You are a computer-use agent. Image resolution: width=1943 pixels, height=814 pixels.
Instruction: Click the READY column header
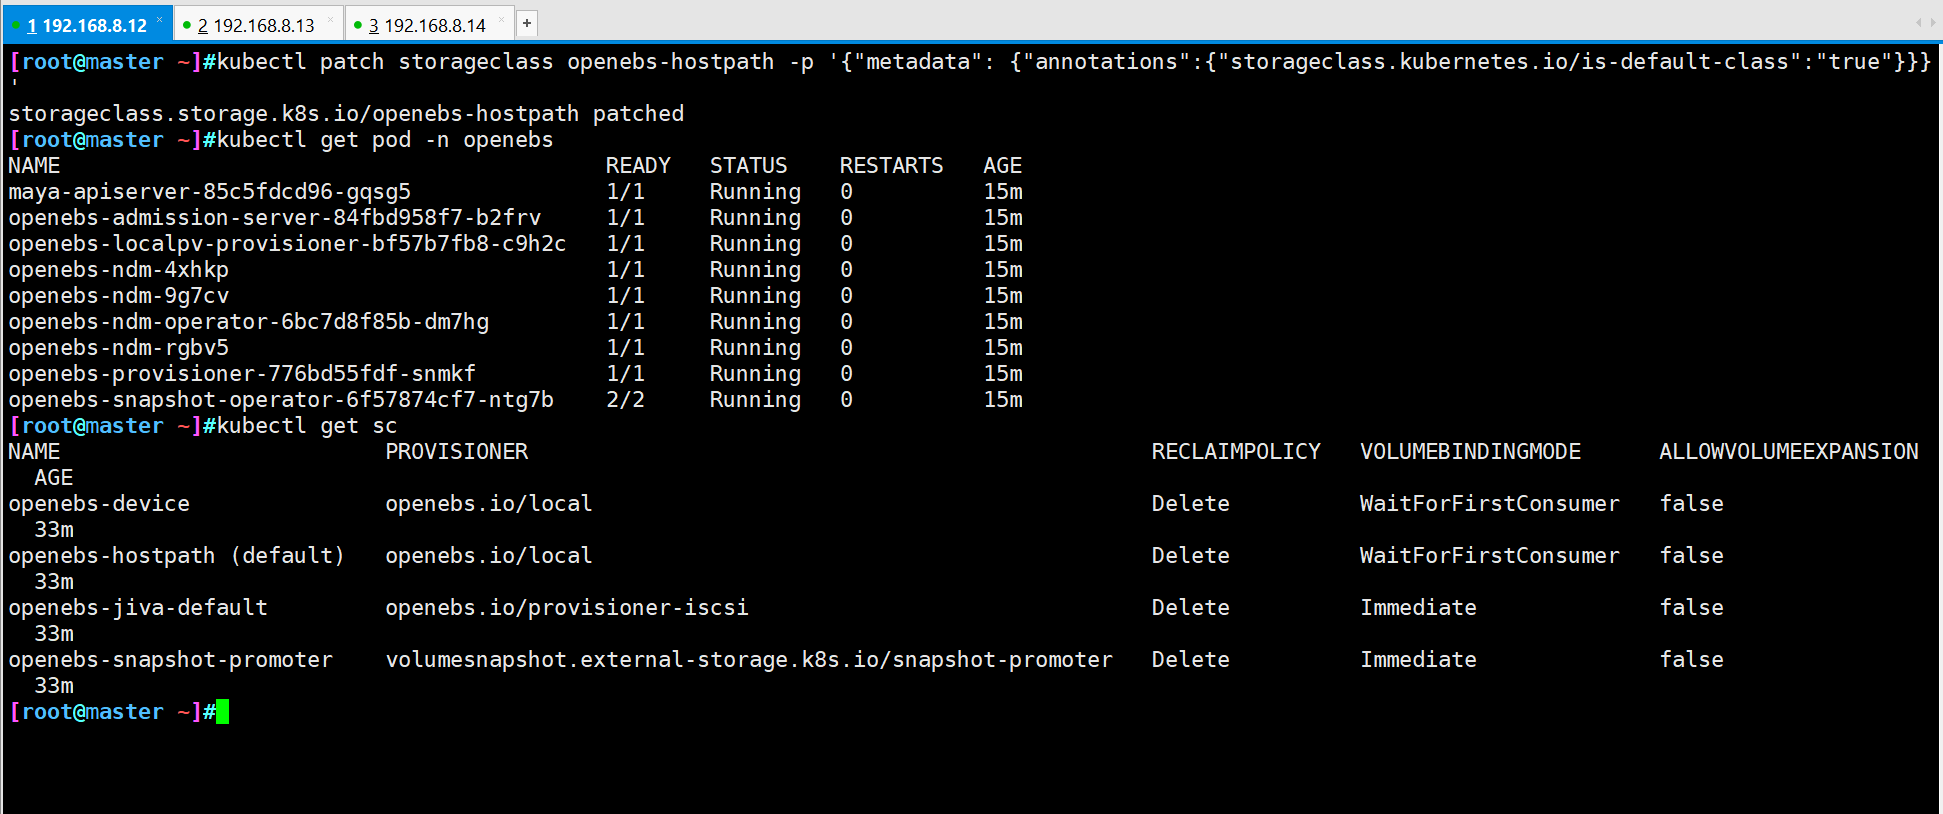click(638, 166)
